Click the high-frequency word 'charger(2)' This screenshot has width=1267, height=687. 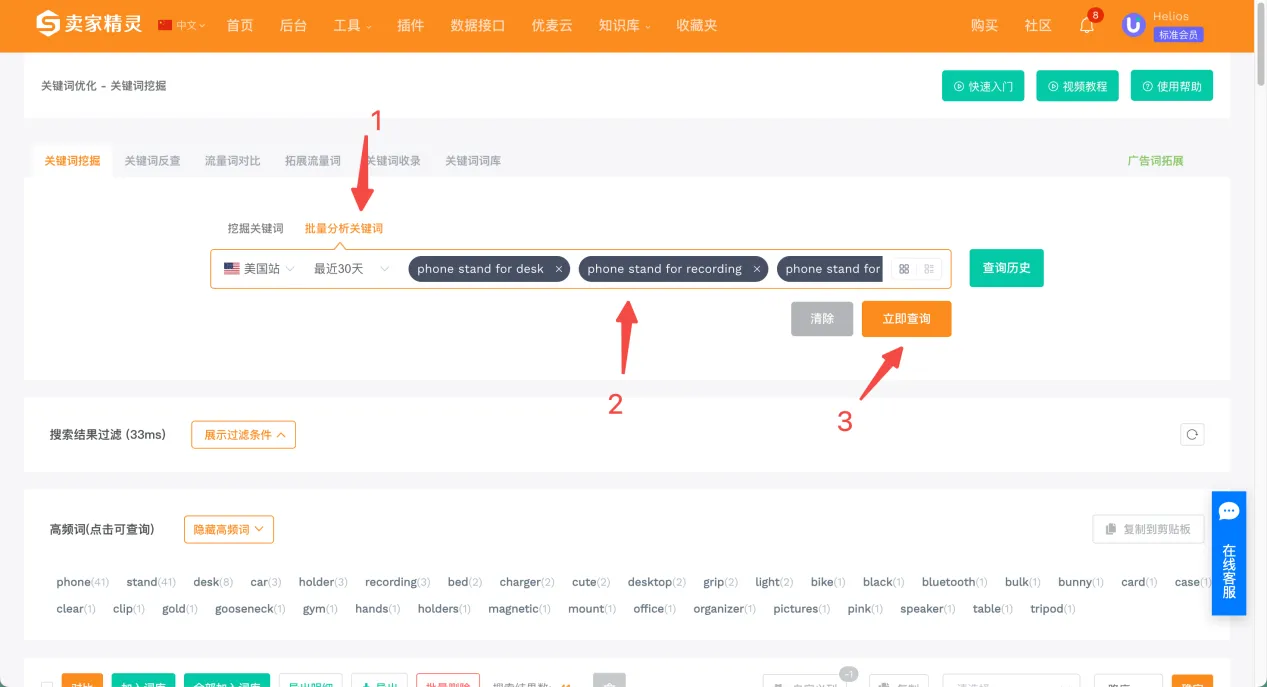(x=527, y=582)
